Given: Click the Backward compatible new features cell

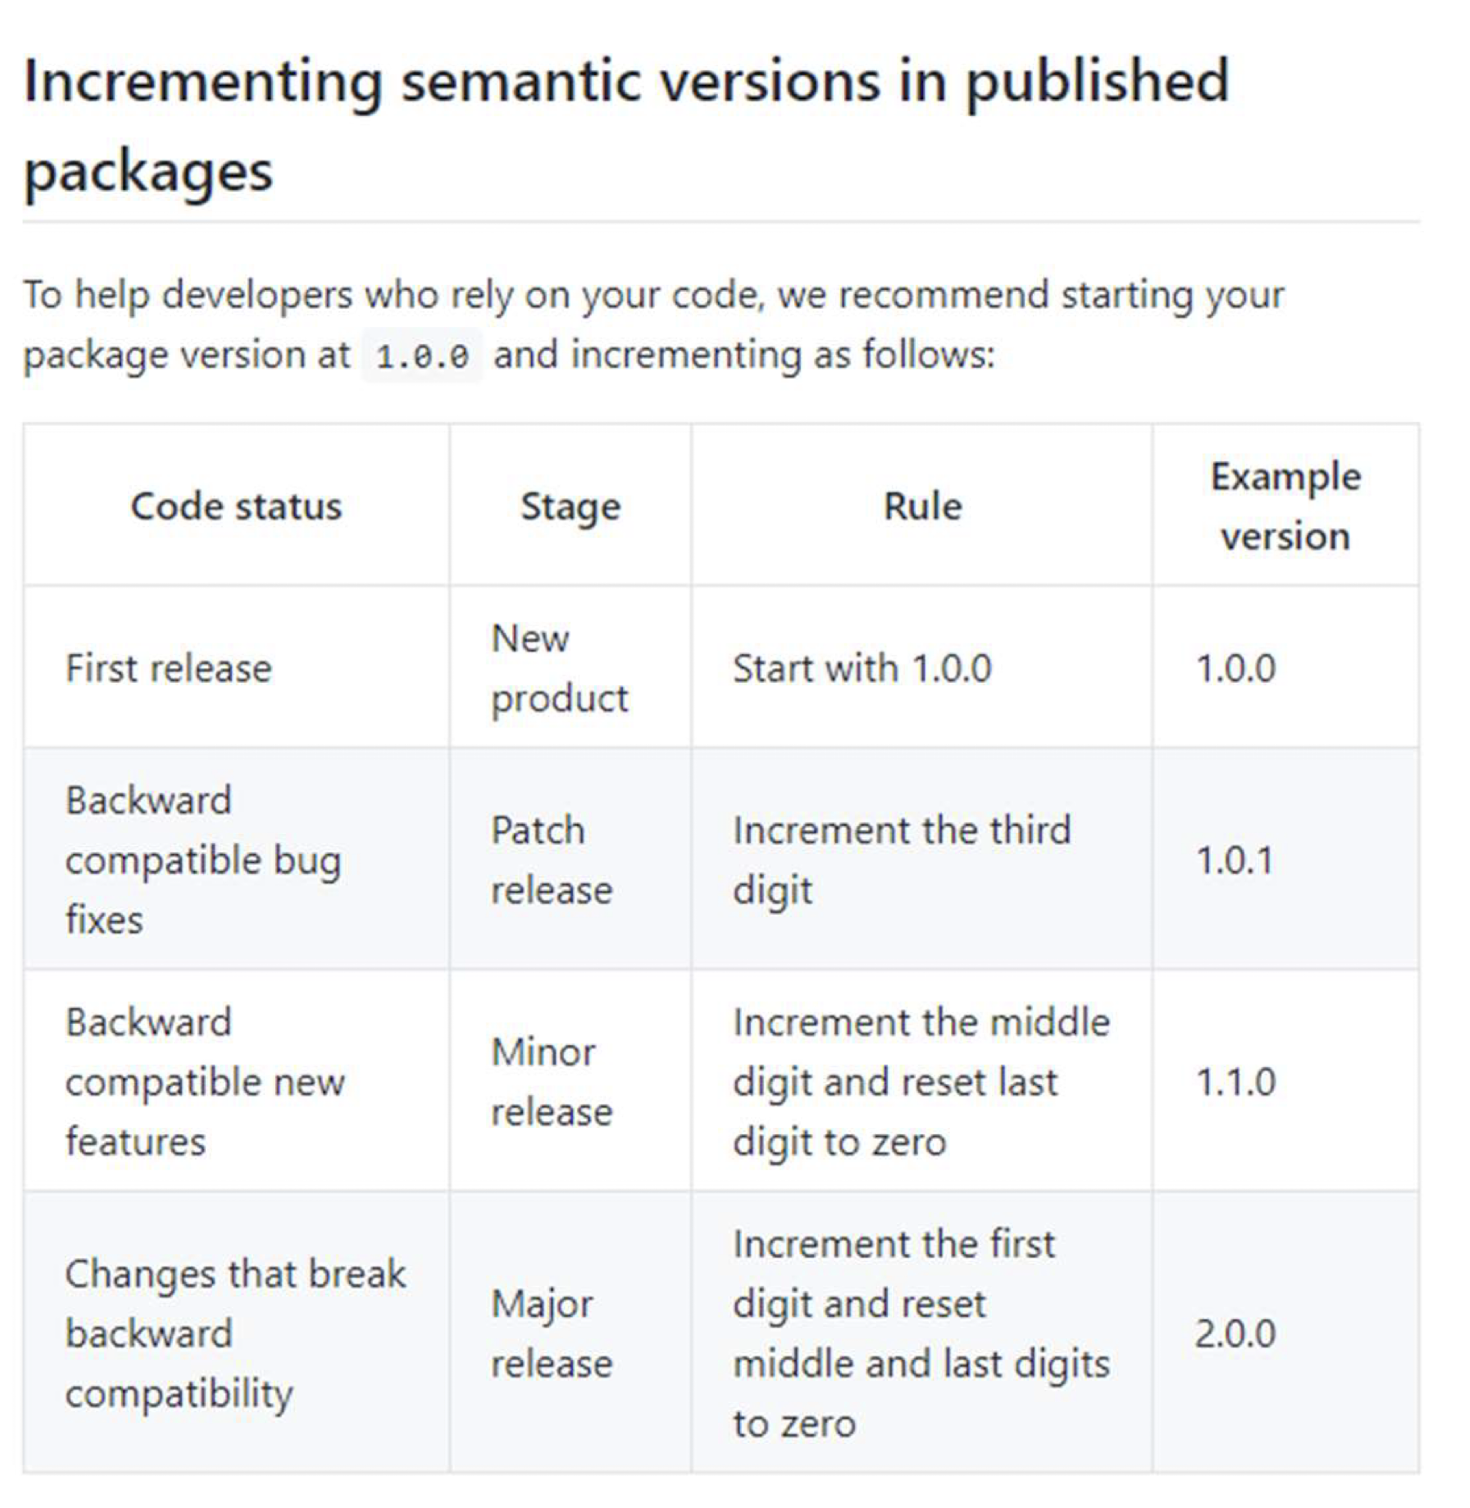Looking at the screenshot, I should click(205, 1081).
